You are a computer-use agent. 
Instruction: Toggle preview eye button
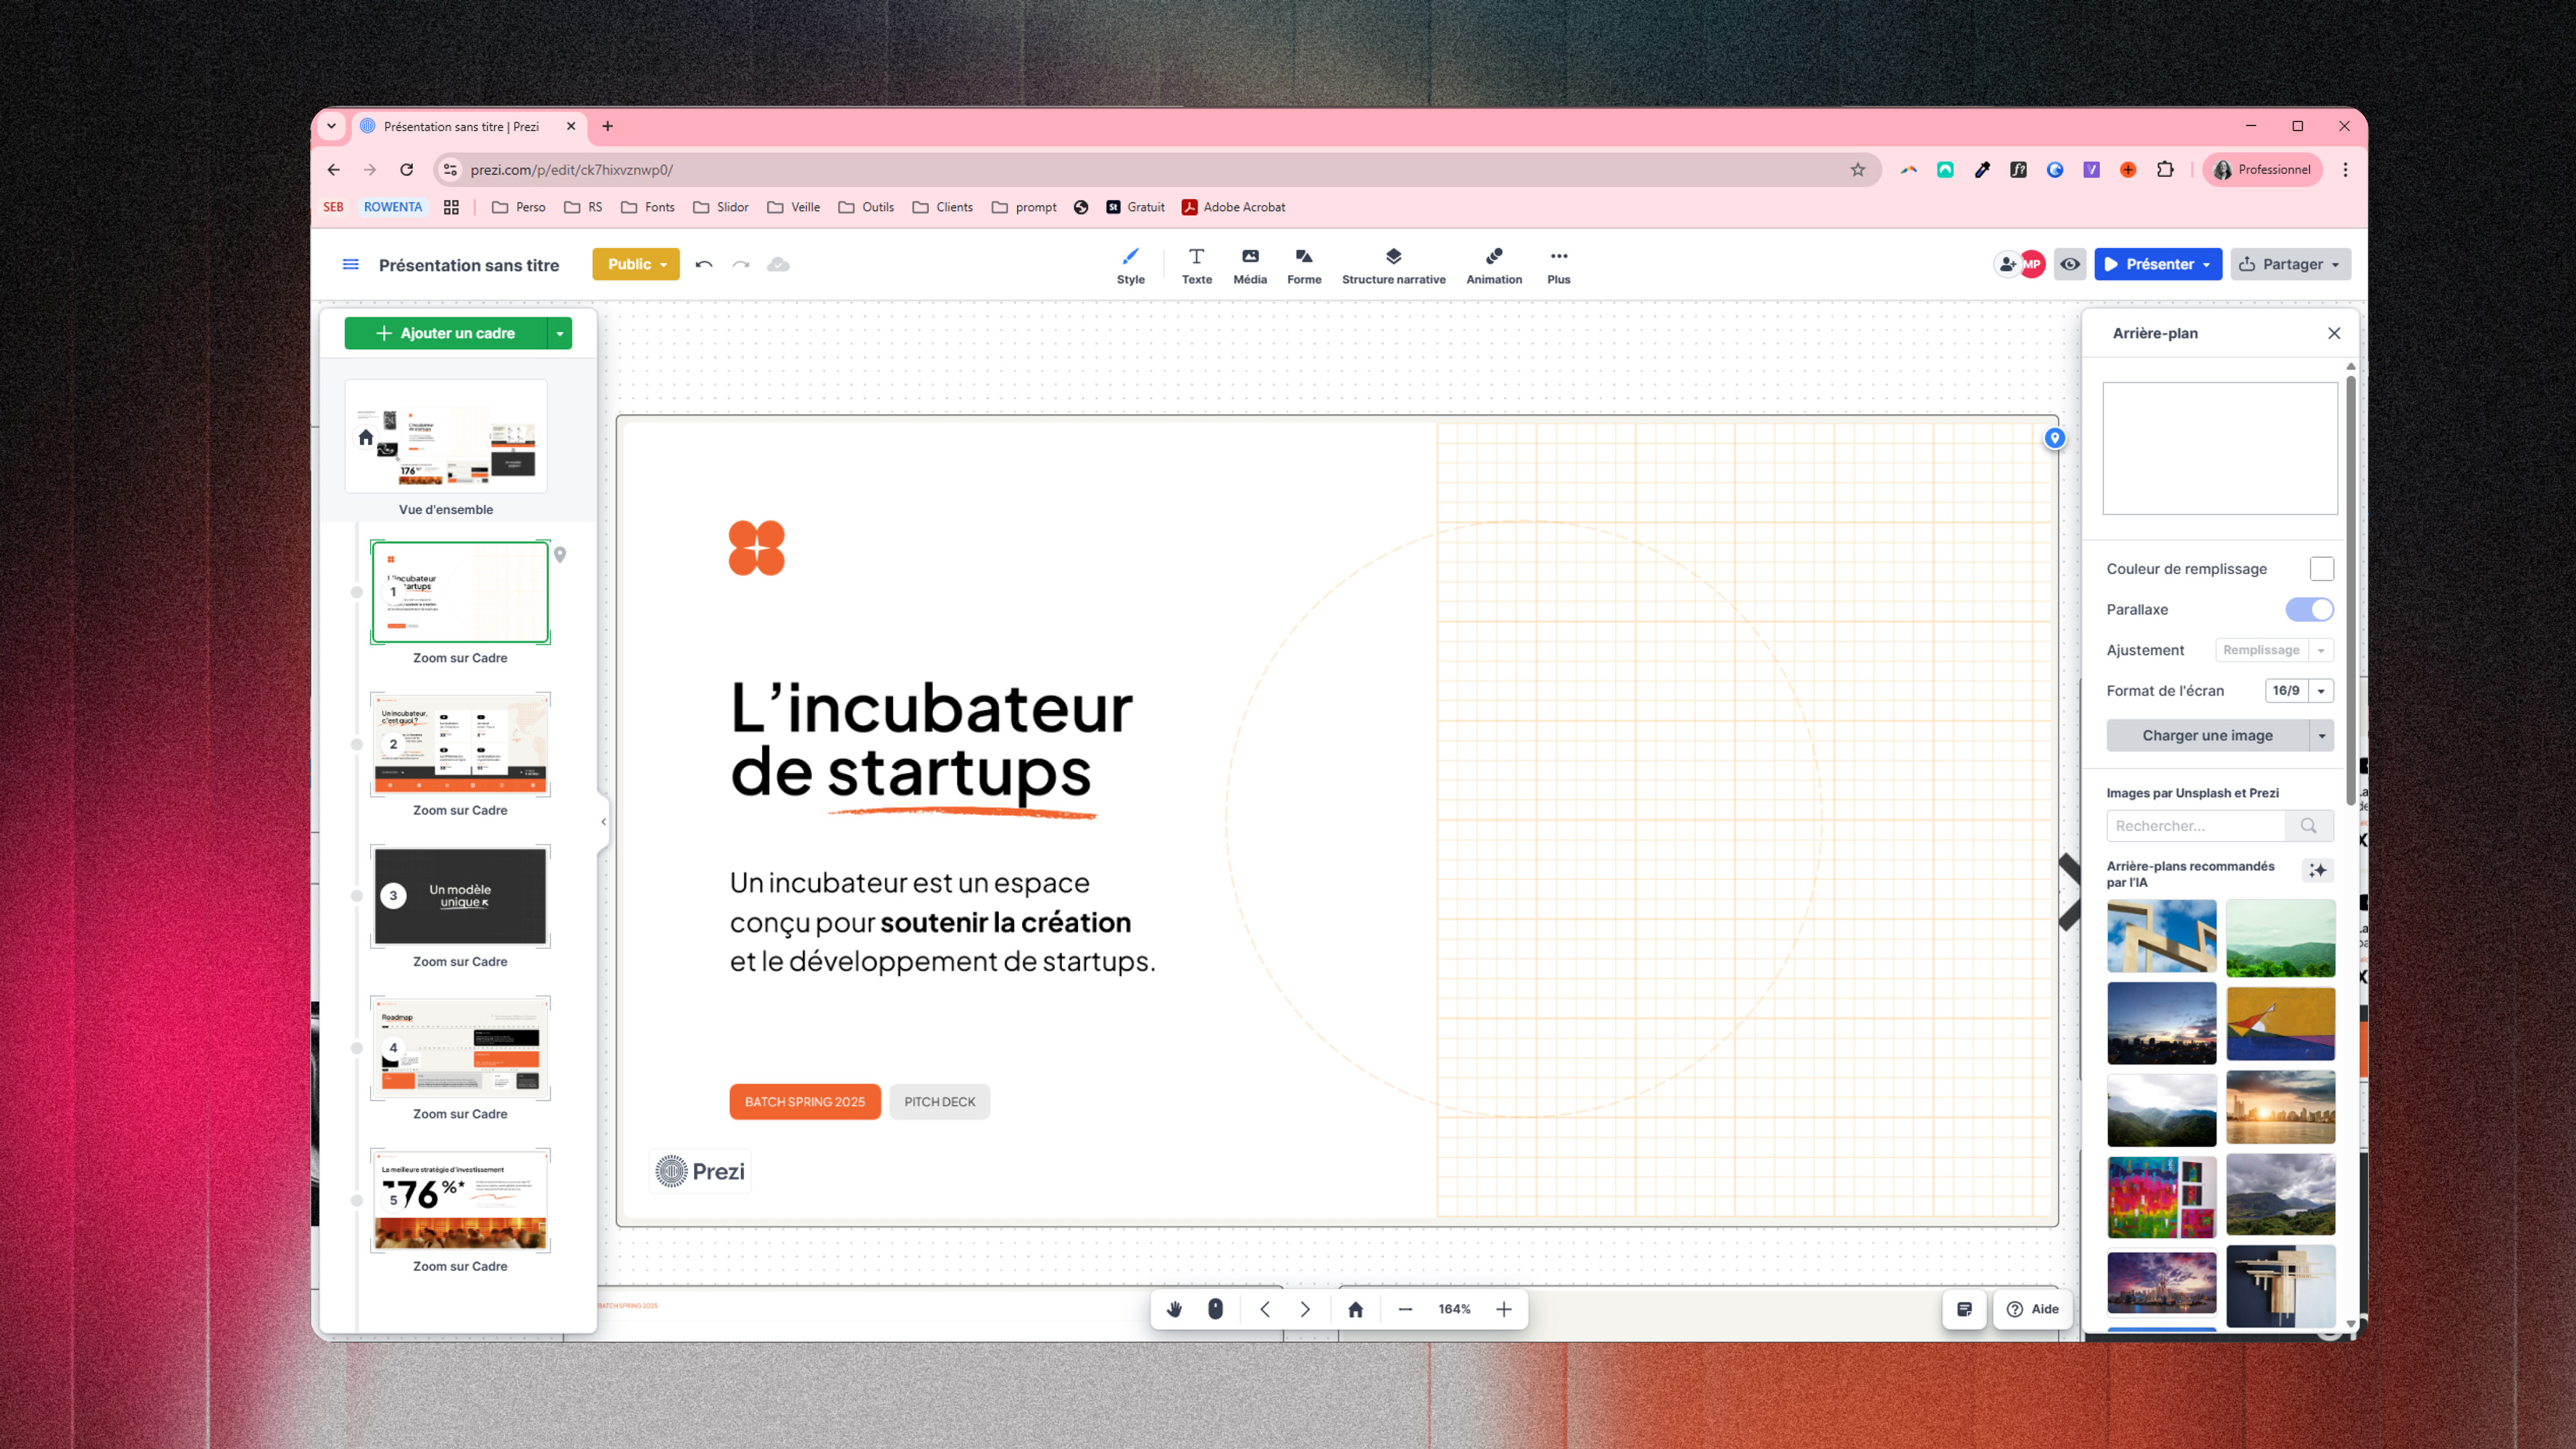click(2070, 264)
